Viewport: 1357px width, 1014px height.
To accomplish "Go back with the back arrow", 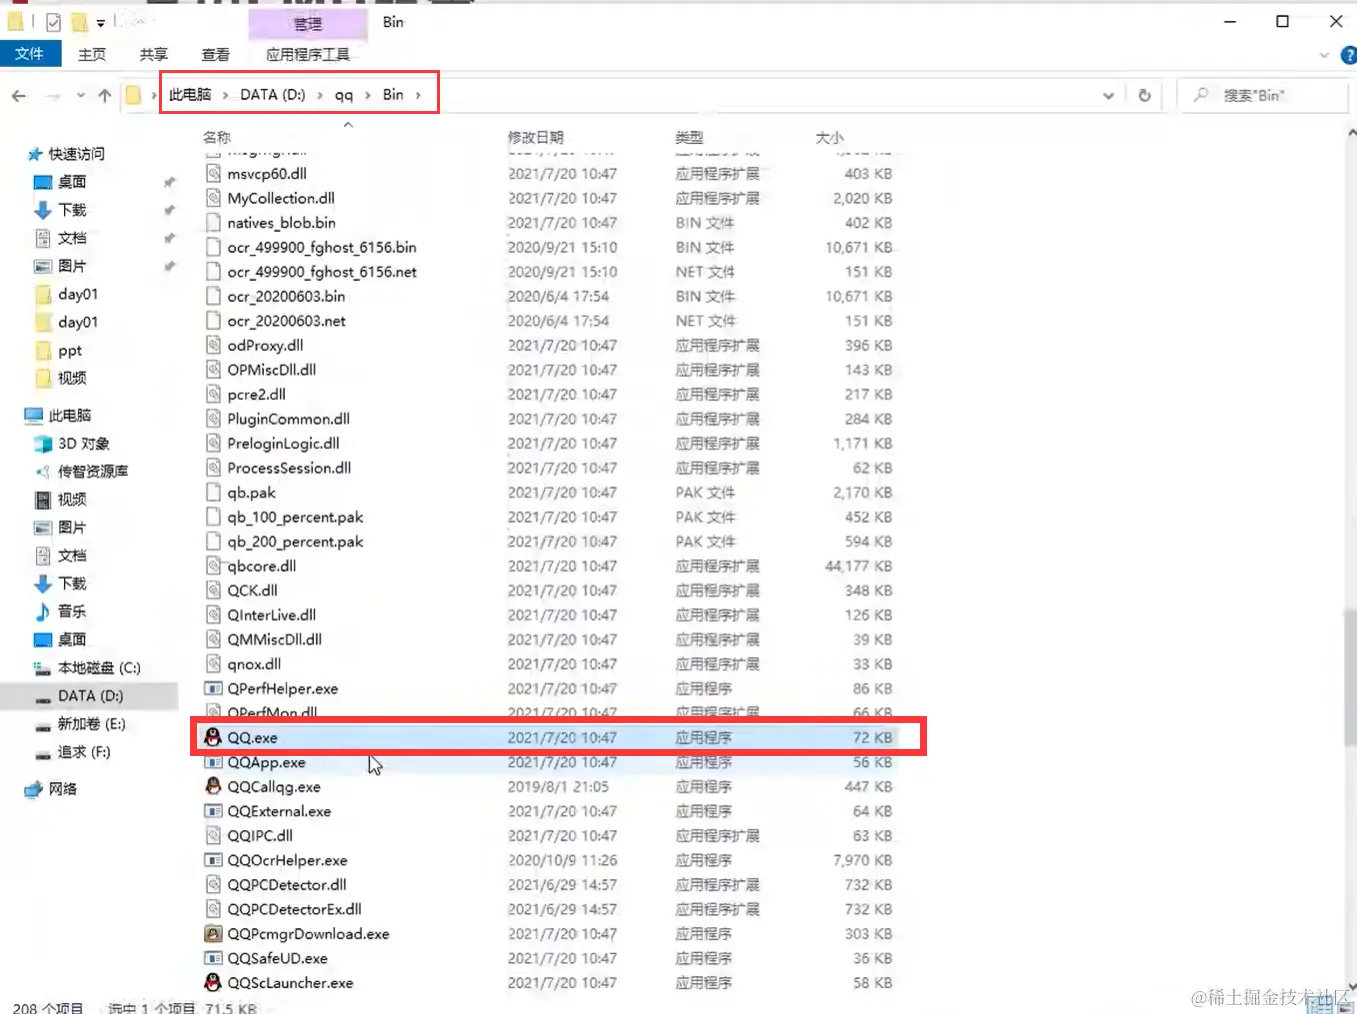I will coord(19,95).
